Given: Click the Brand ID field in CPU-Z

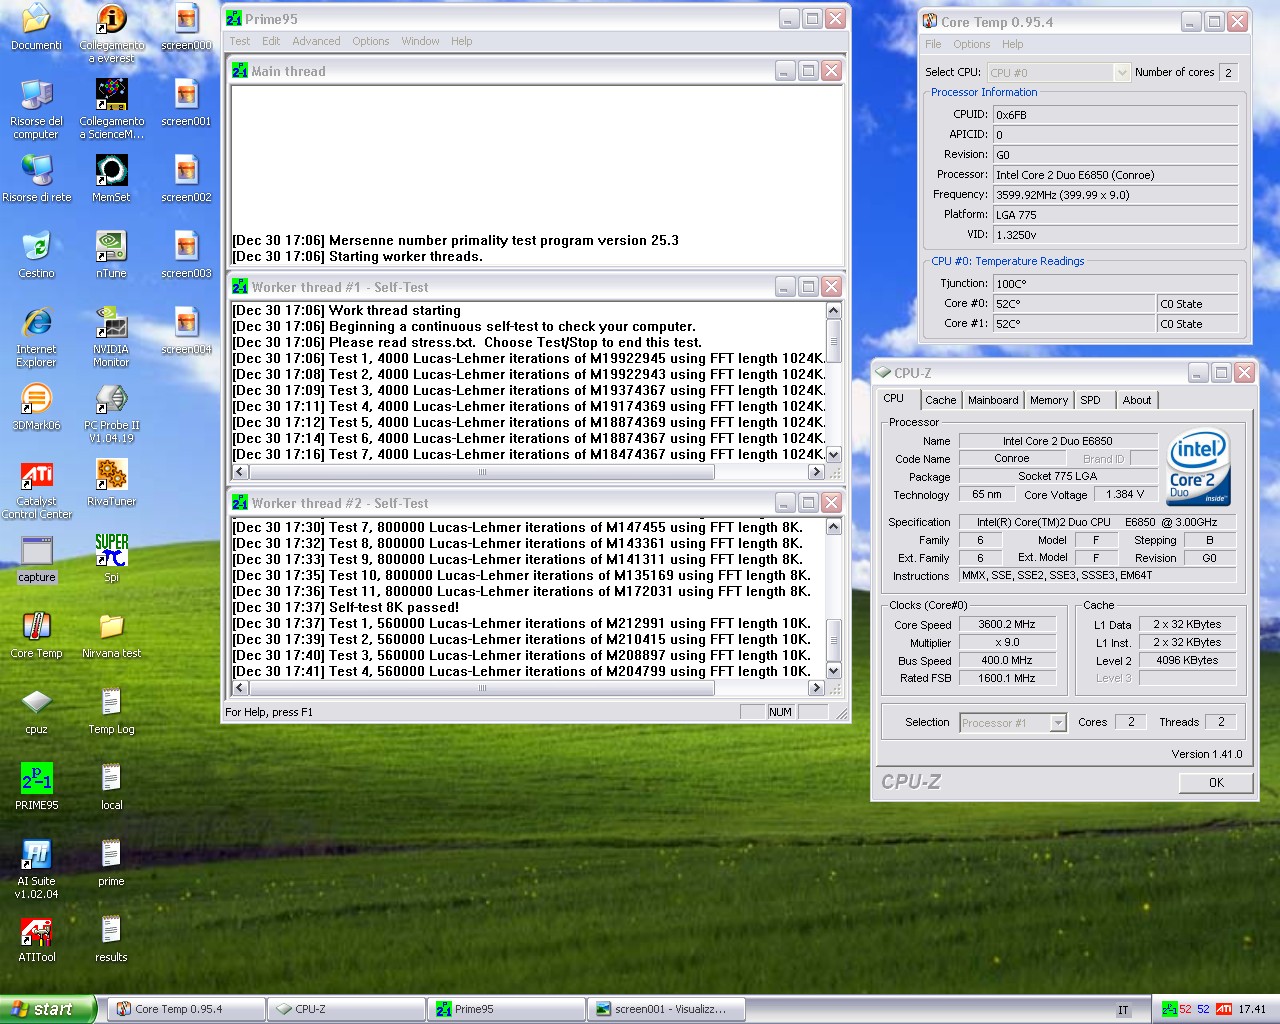Looking at the screenshot, I should pos(1144,459).
